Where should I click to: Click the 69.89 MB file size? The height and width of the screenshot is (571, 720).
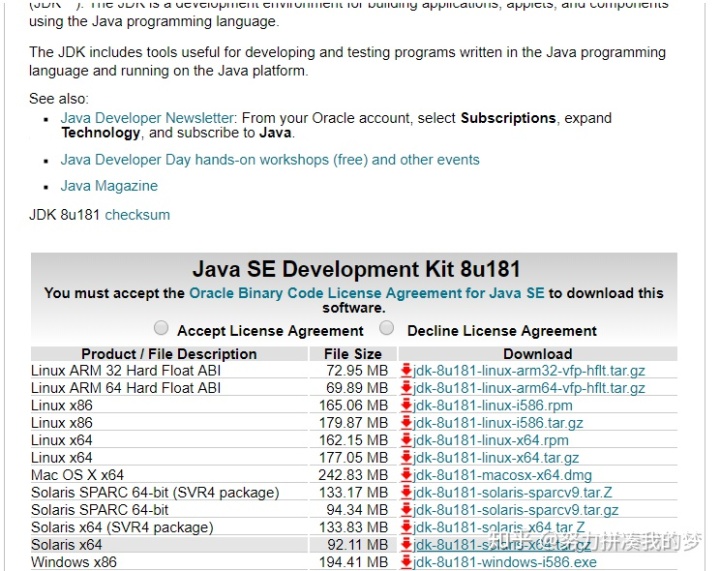tap(357, 388)
